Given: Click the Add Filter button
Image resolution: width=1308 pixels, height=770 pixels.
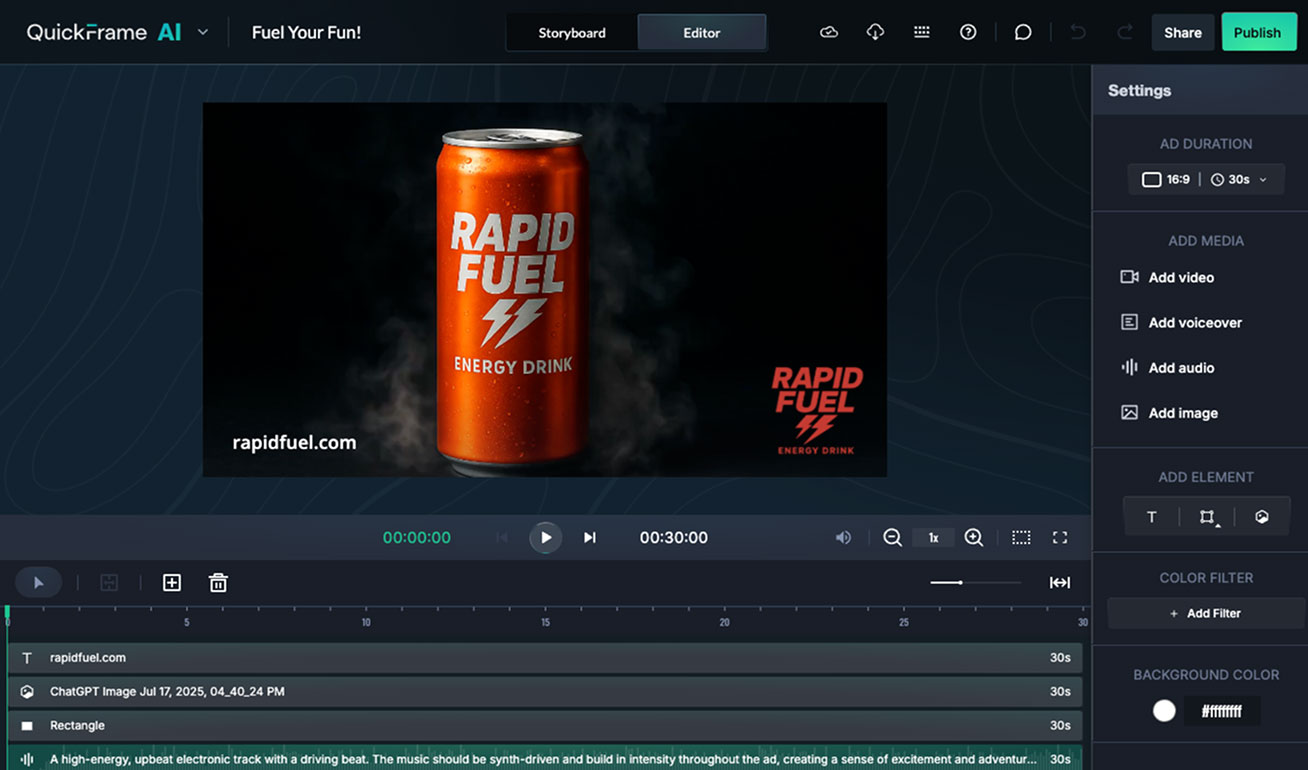Looking at the screenshot, I should point(1205,614).
